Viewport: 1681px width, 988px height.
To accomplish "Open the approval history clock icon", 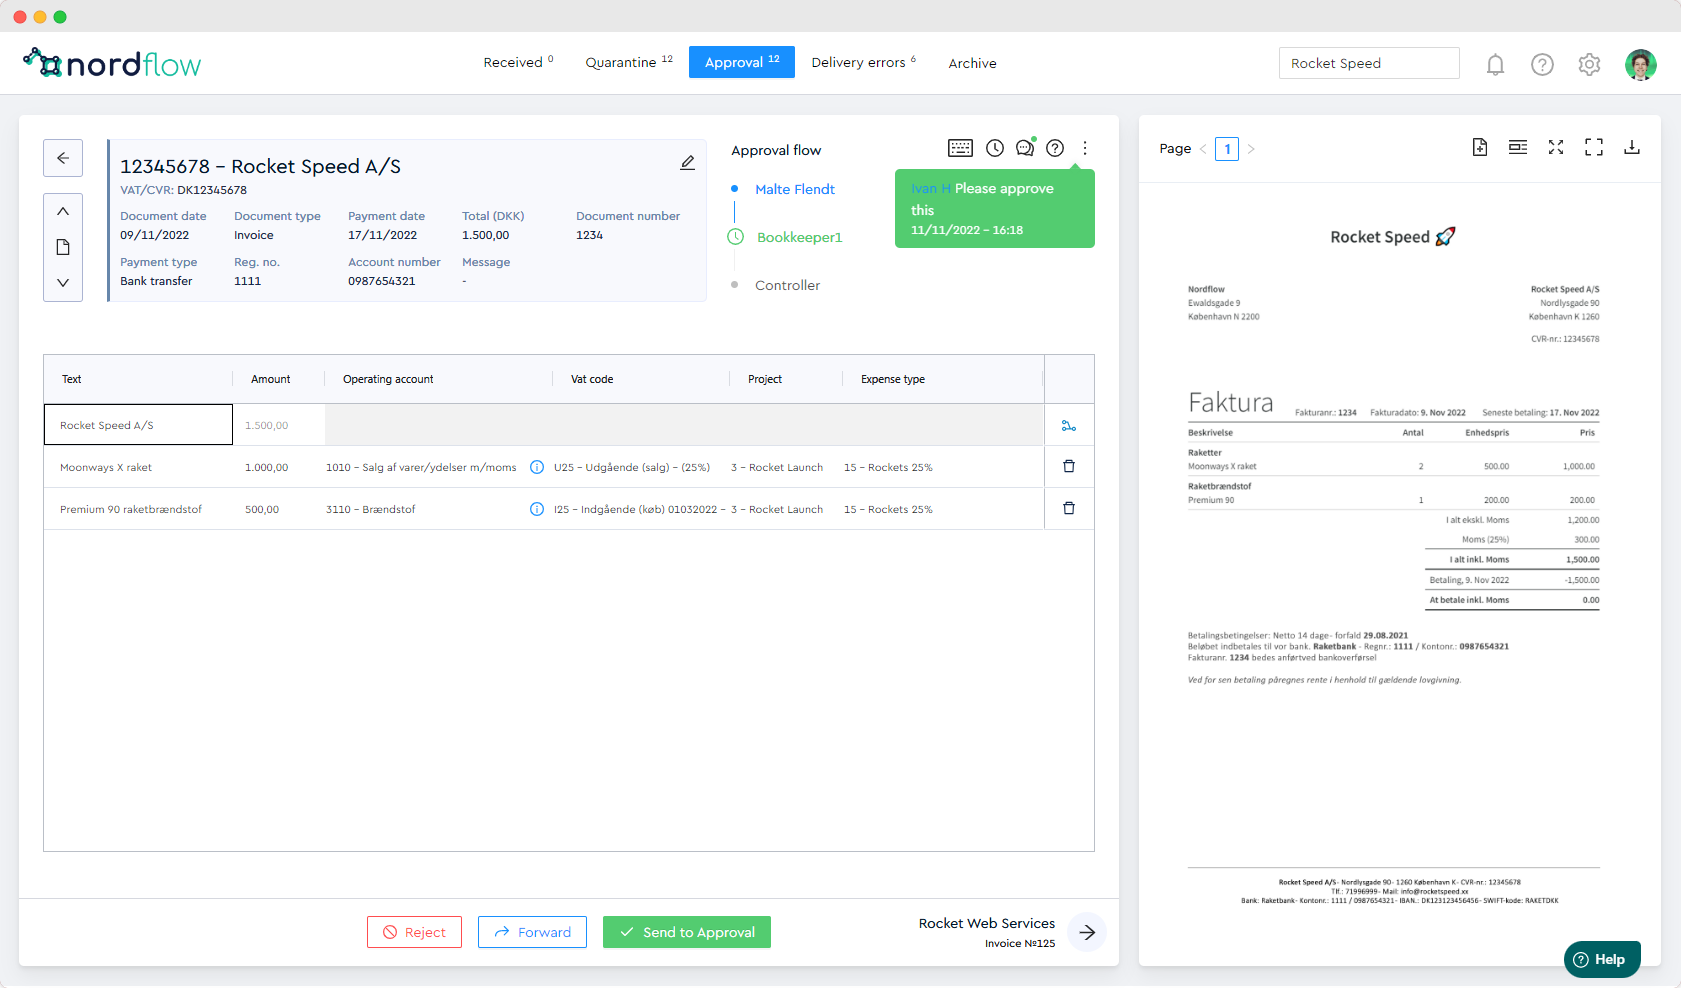I will coord(995,148).
